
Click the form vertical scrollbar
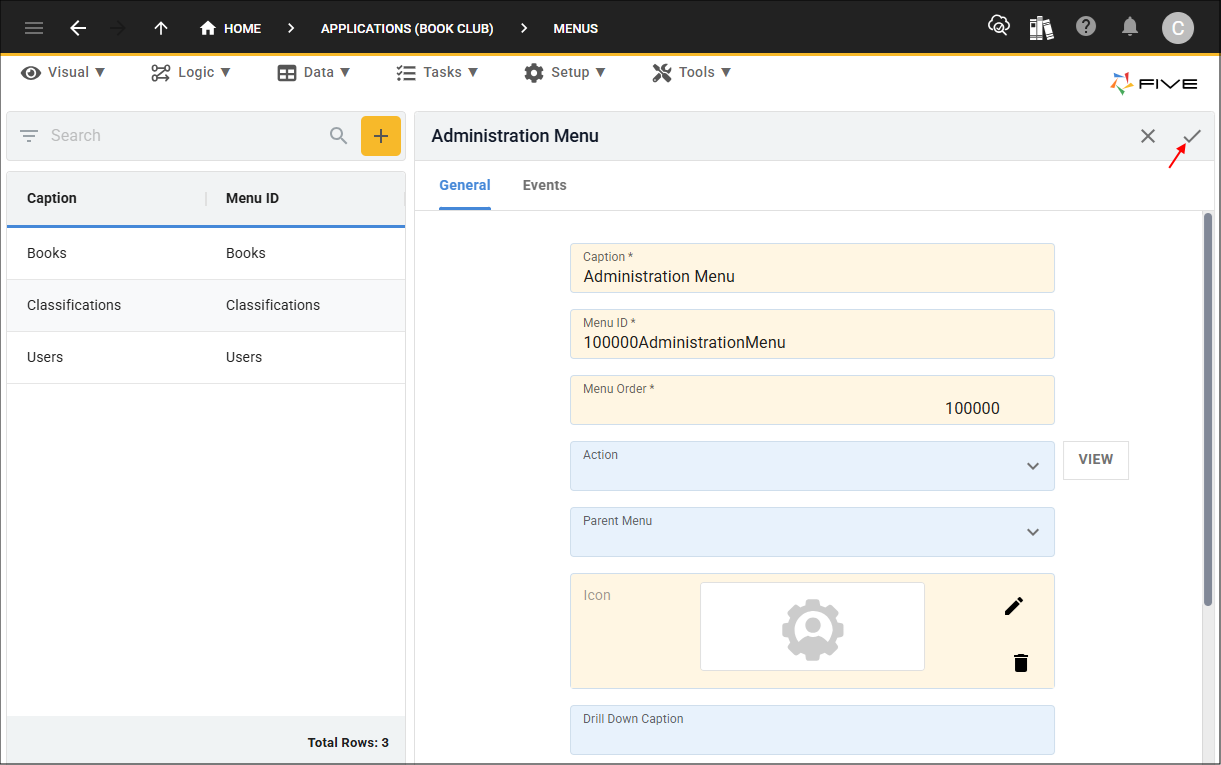1208,410
